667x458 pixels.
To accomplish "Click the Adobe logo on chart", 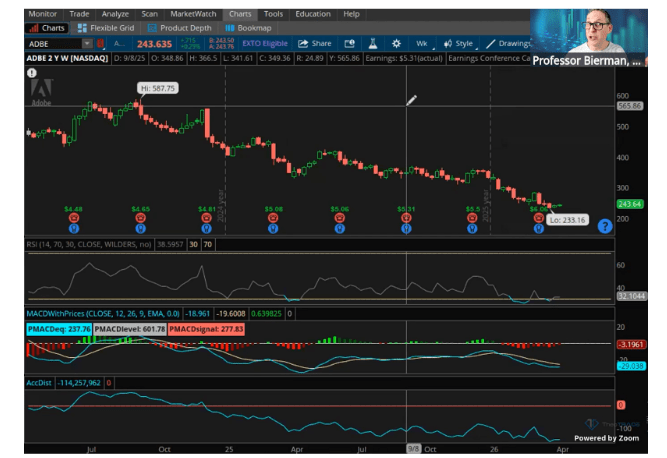I will click(x=42, y=92).
